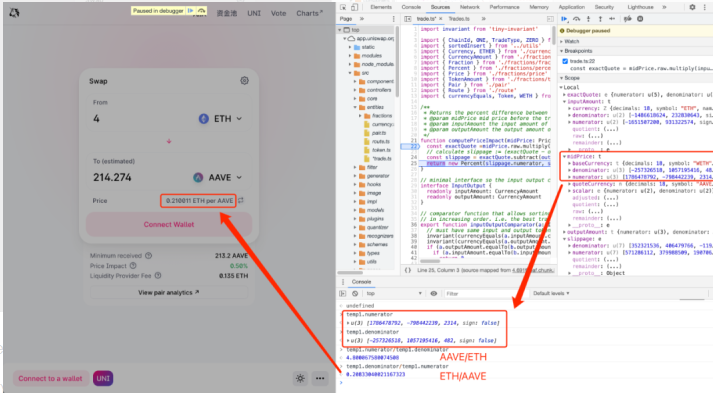Expand exactQuote variable in Scope
Image resolution: width=713 pixels, height=393 pixels.
[x=565, y=95]
